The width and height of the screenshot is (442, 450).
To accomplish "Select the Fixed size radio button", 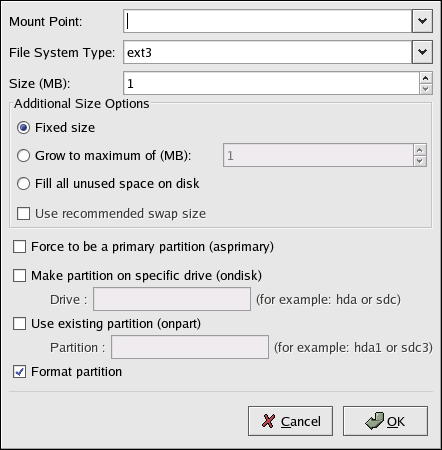I will 23,128.
